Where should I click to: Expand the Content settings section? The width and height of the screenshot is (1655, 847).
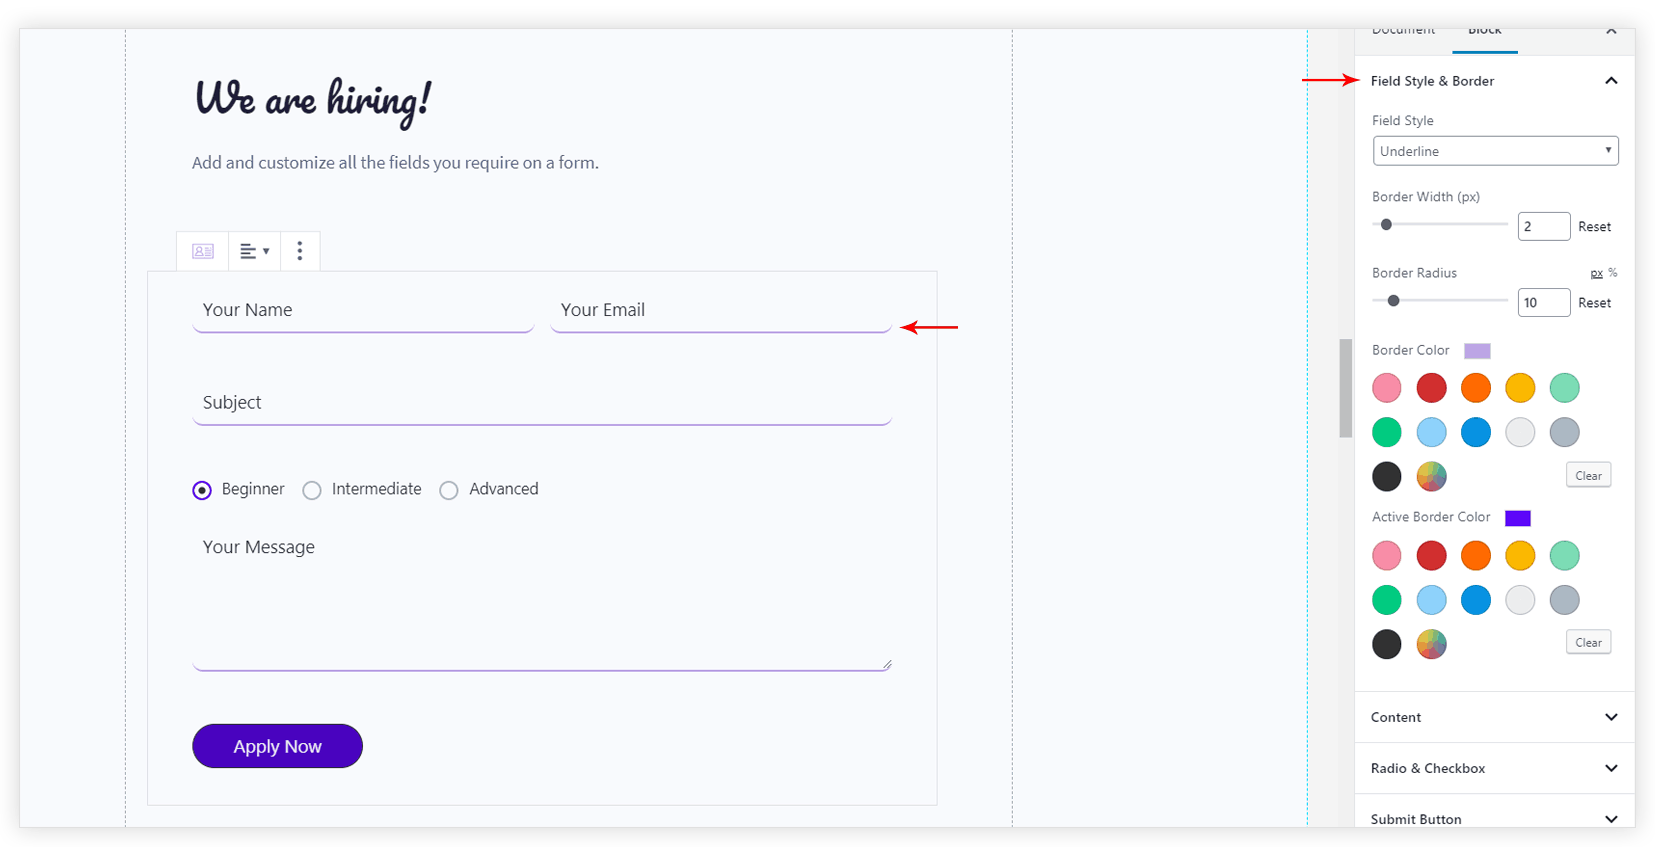(1494, 717)
